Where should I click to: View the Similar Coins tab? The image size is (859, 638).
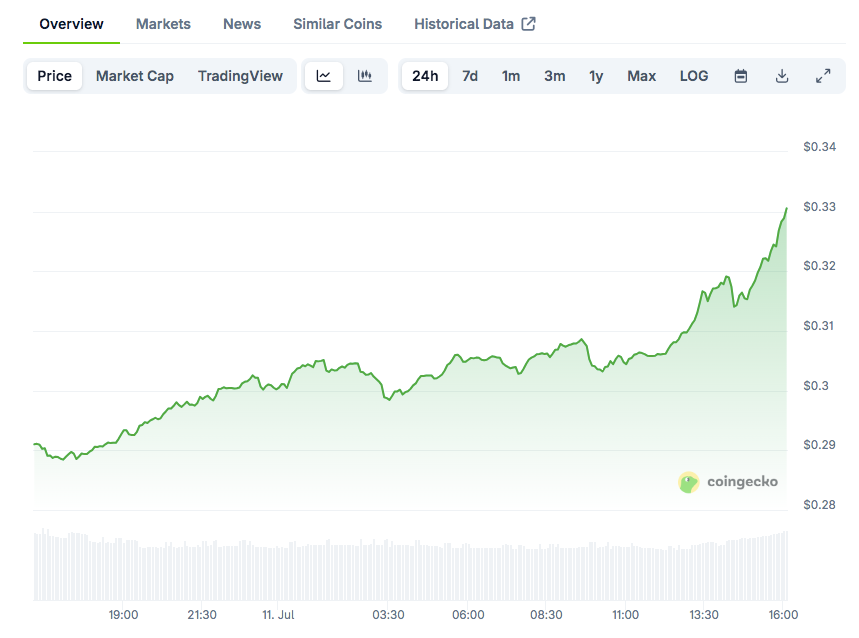point(337,24)
